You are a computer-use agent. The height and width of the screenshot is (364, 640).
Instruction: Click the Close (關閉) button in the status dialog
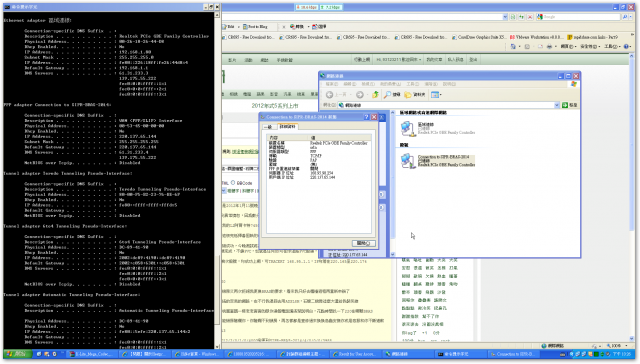coord(363,243)
